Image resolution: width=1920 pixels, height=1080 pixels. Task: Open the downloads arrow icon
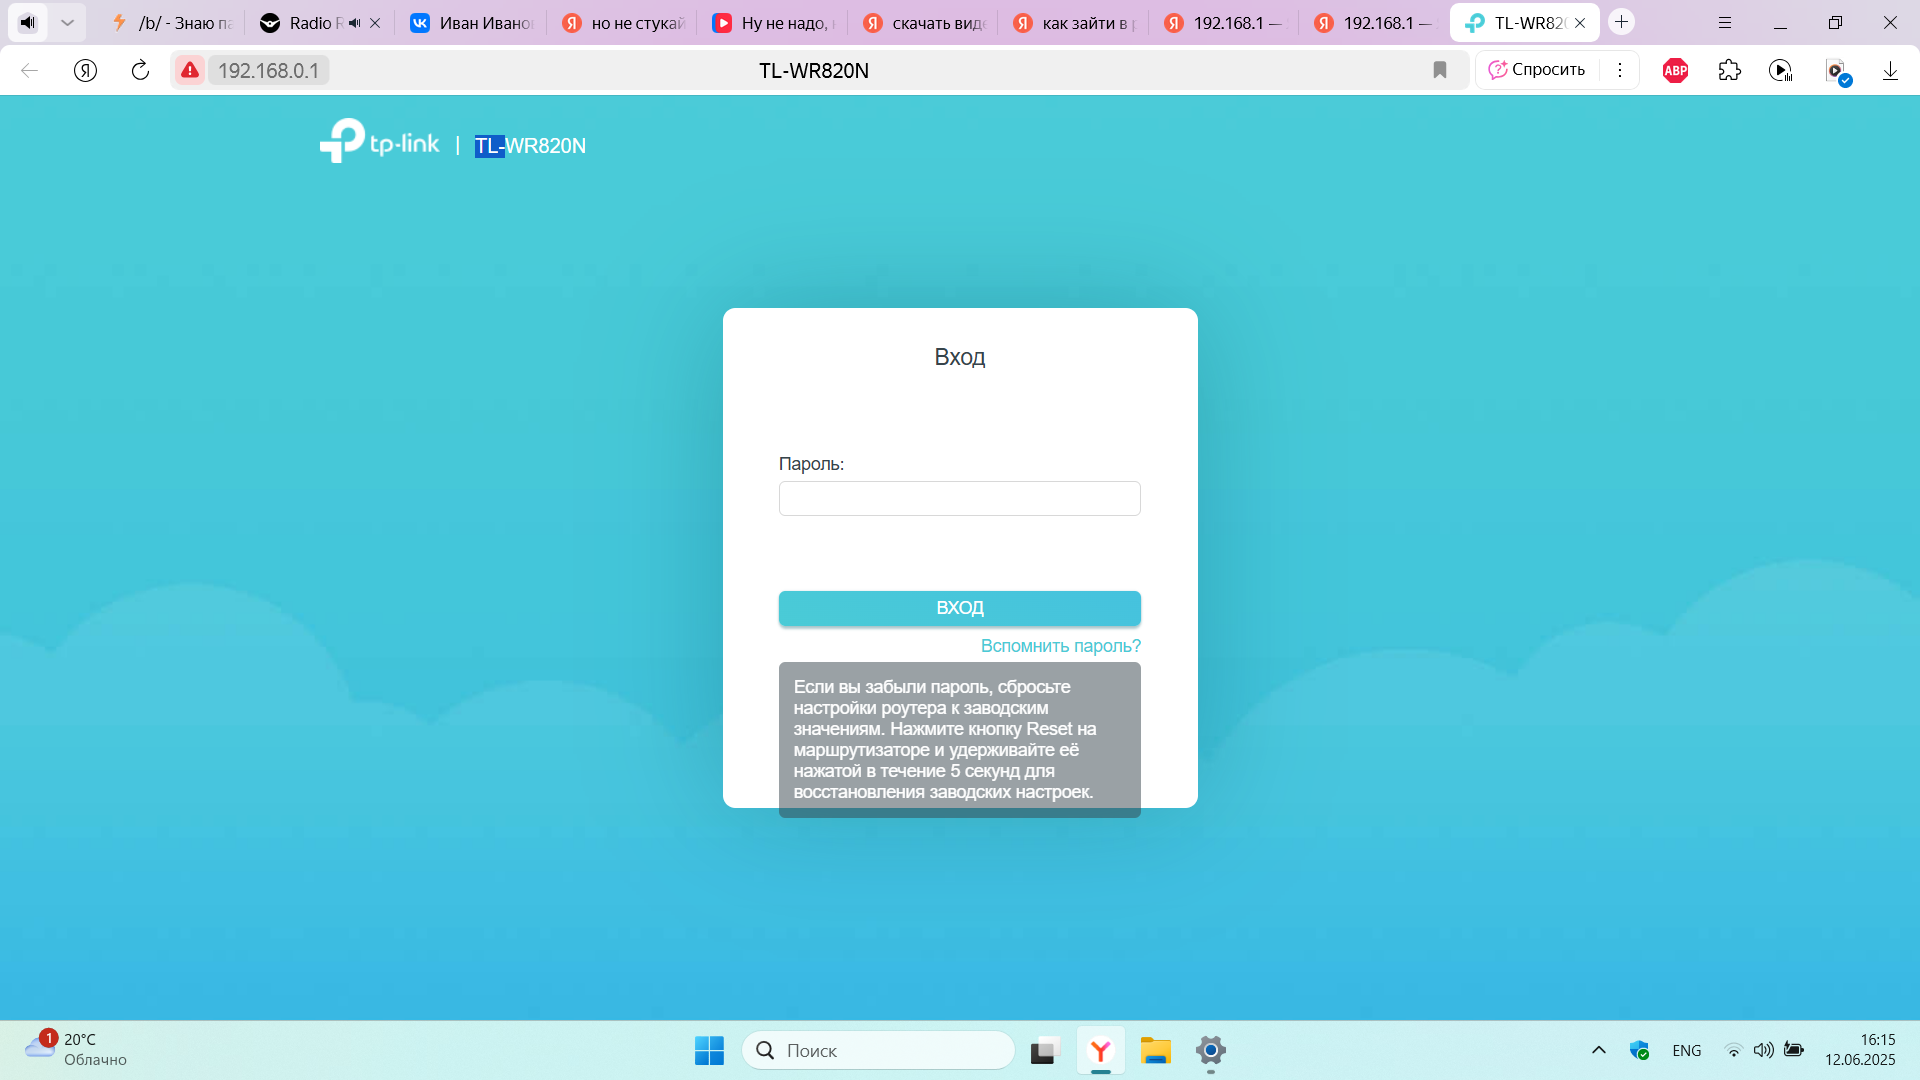(1890, 70)
